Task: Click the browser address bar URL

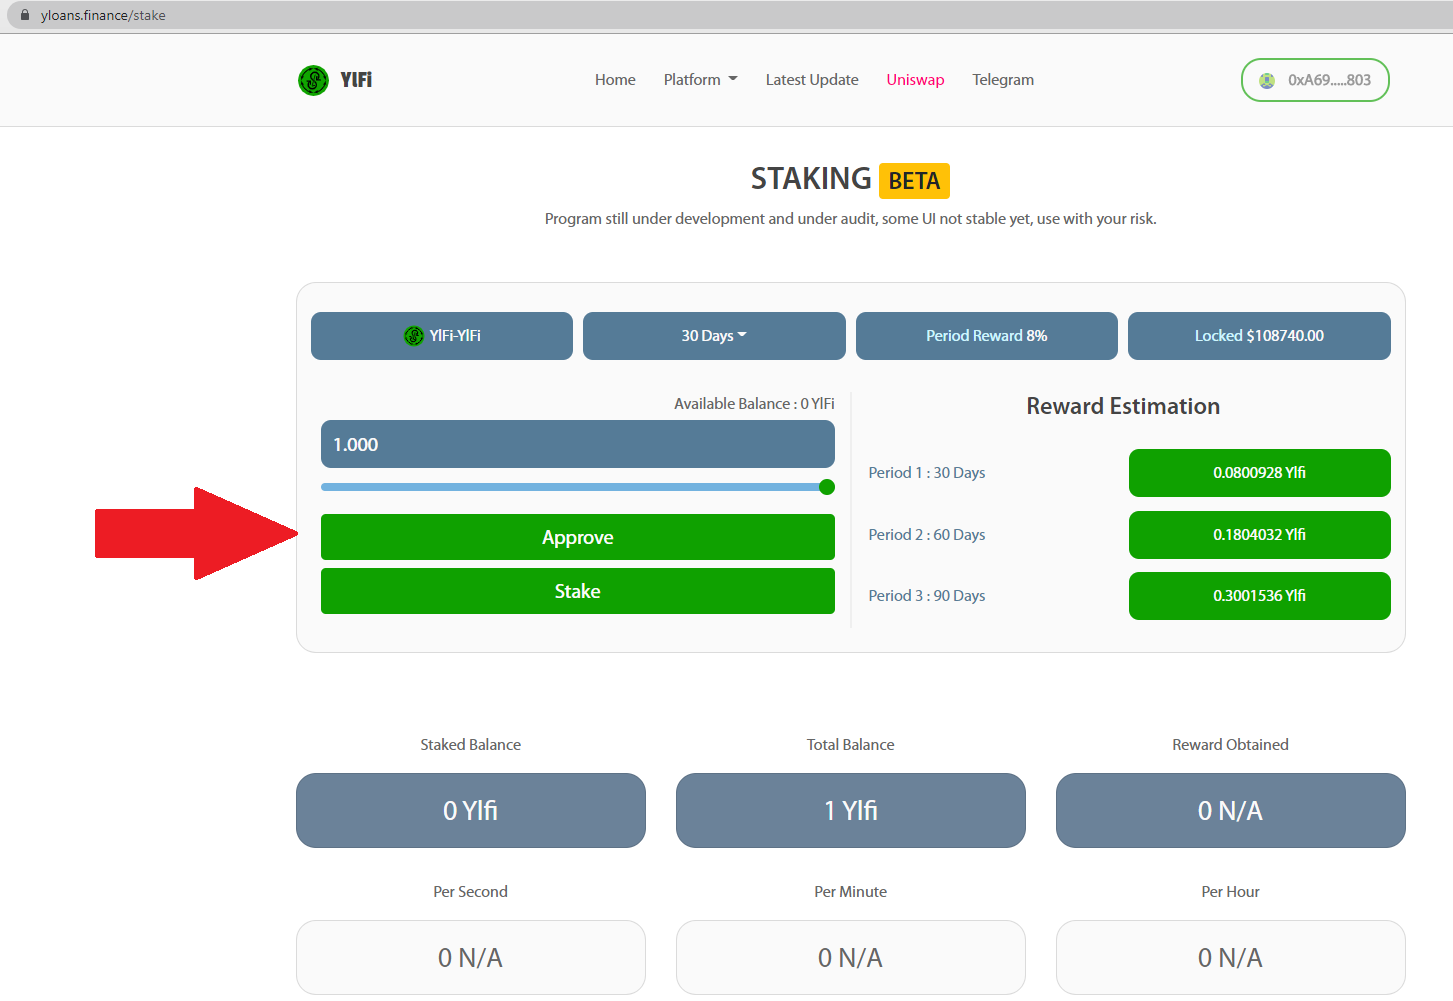Action: [103, 15]
